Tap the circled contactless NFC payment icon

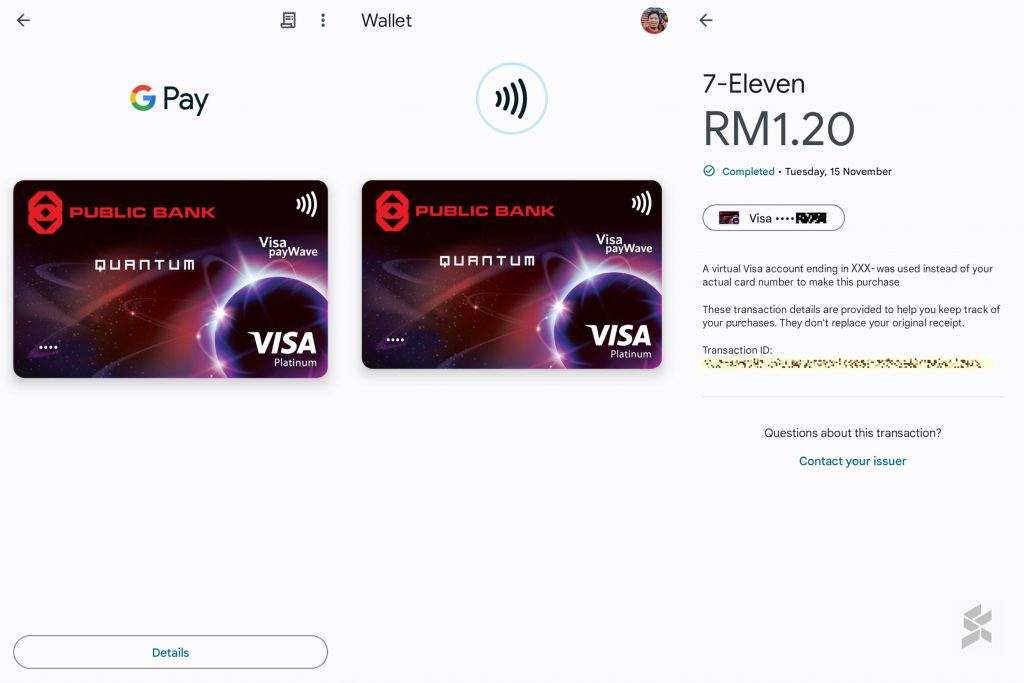click(x=511, y=99)
